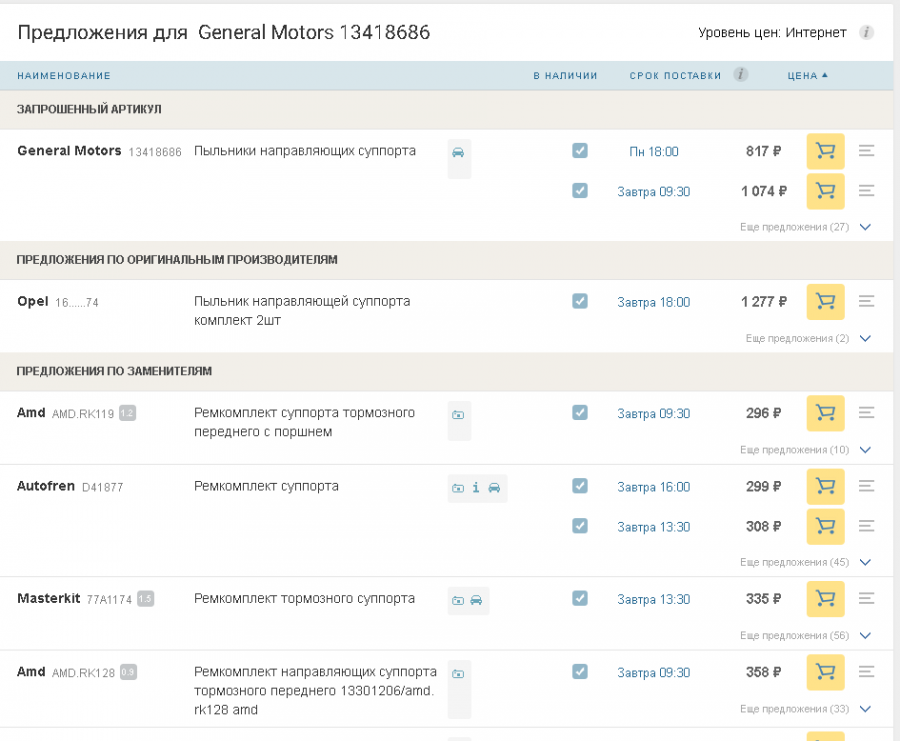Add Amd AMD.RK119 296 ₽ to cart

click(x=825, y=413)
